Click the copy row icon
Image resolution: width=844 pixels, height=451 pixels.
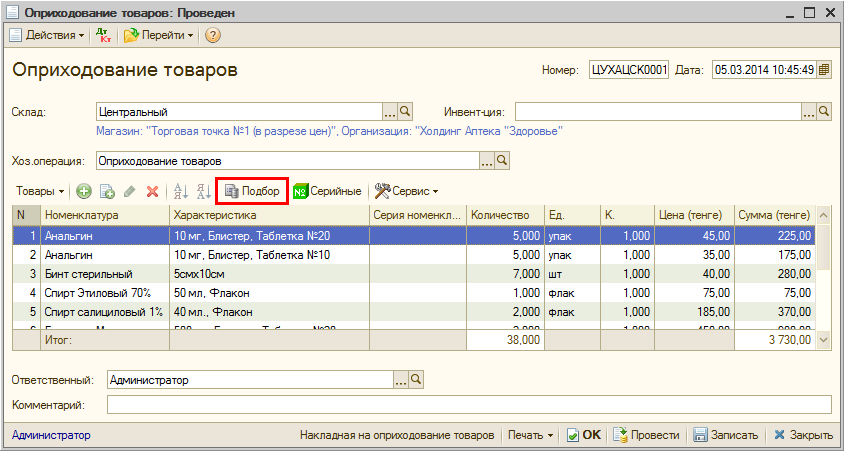click(x=107, y=191)
